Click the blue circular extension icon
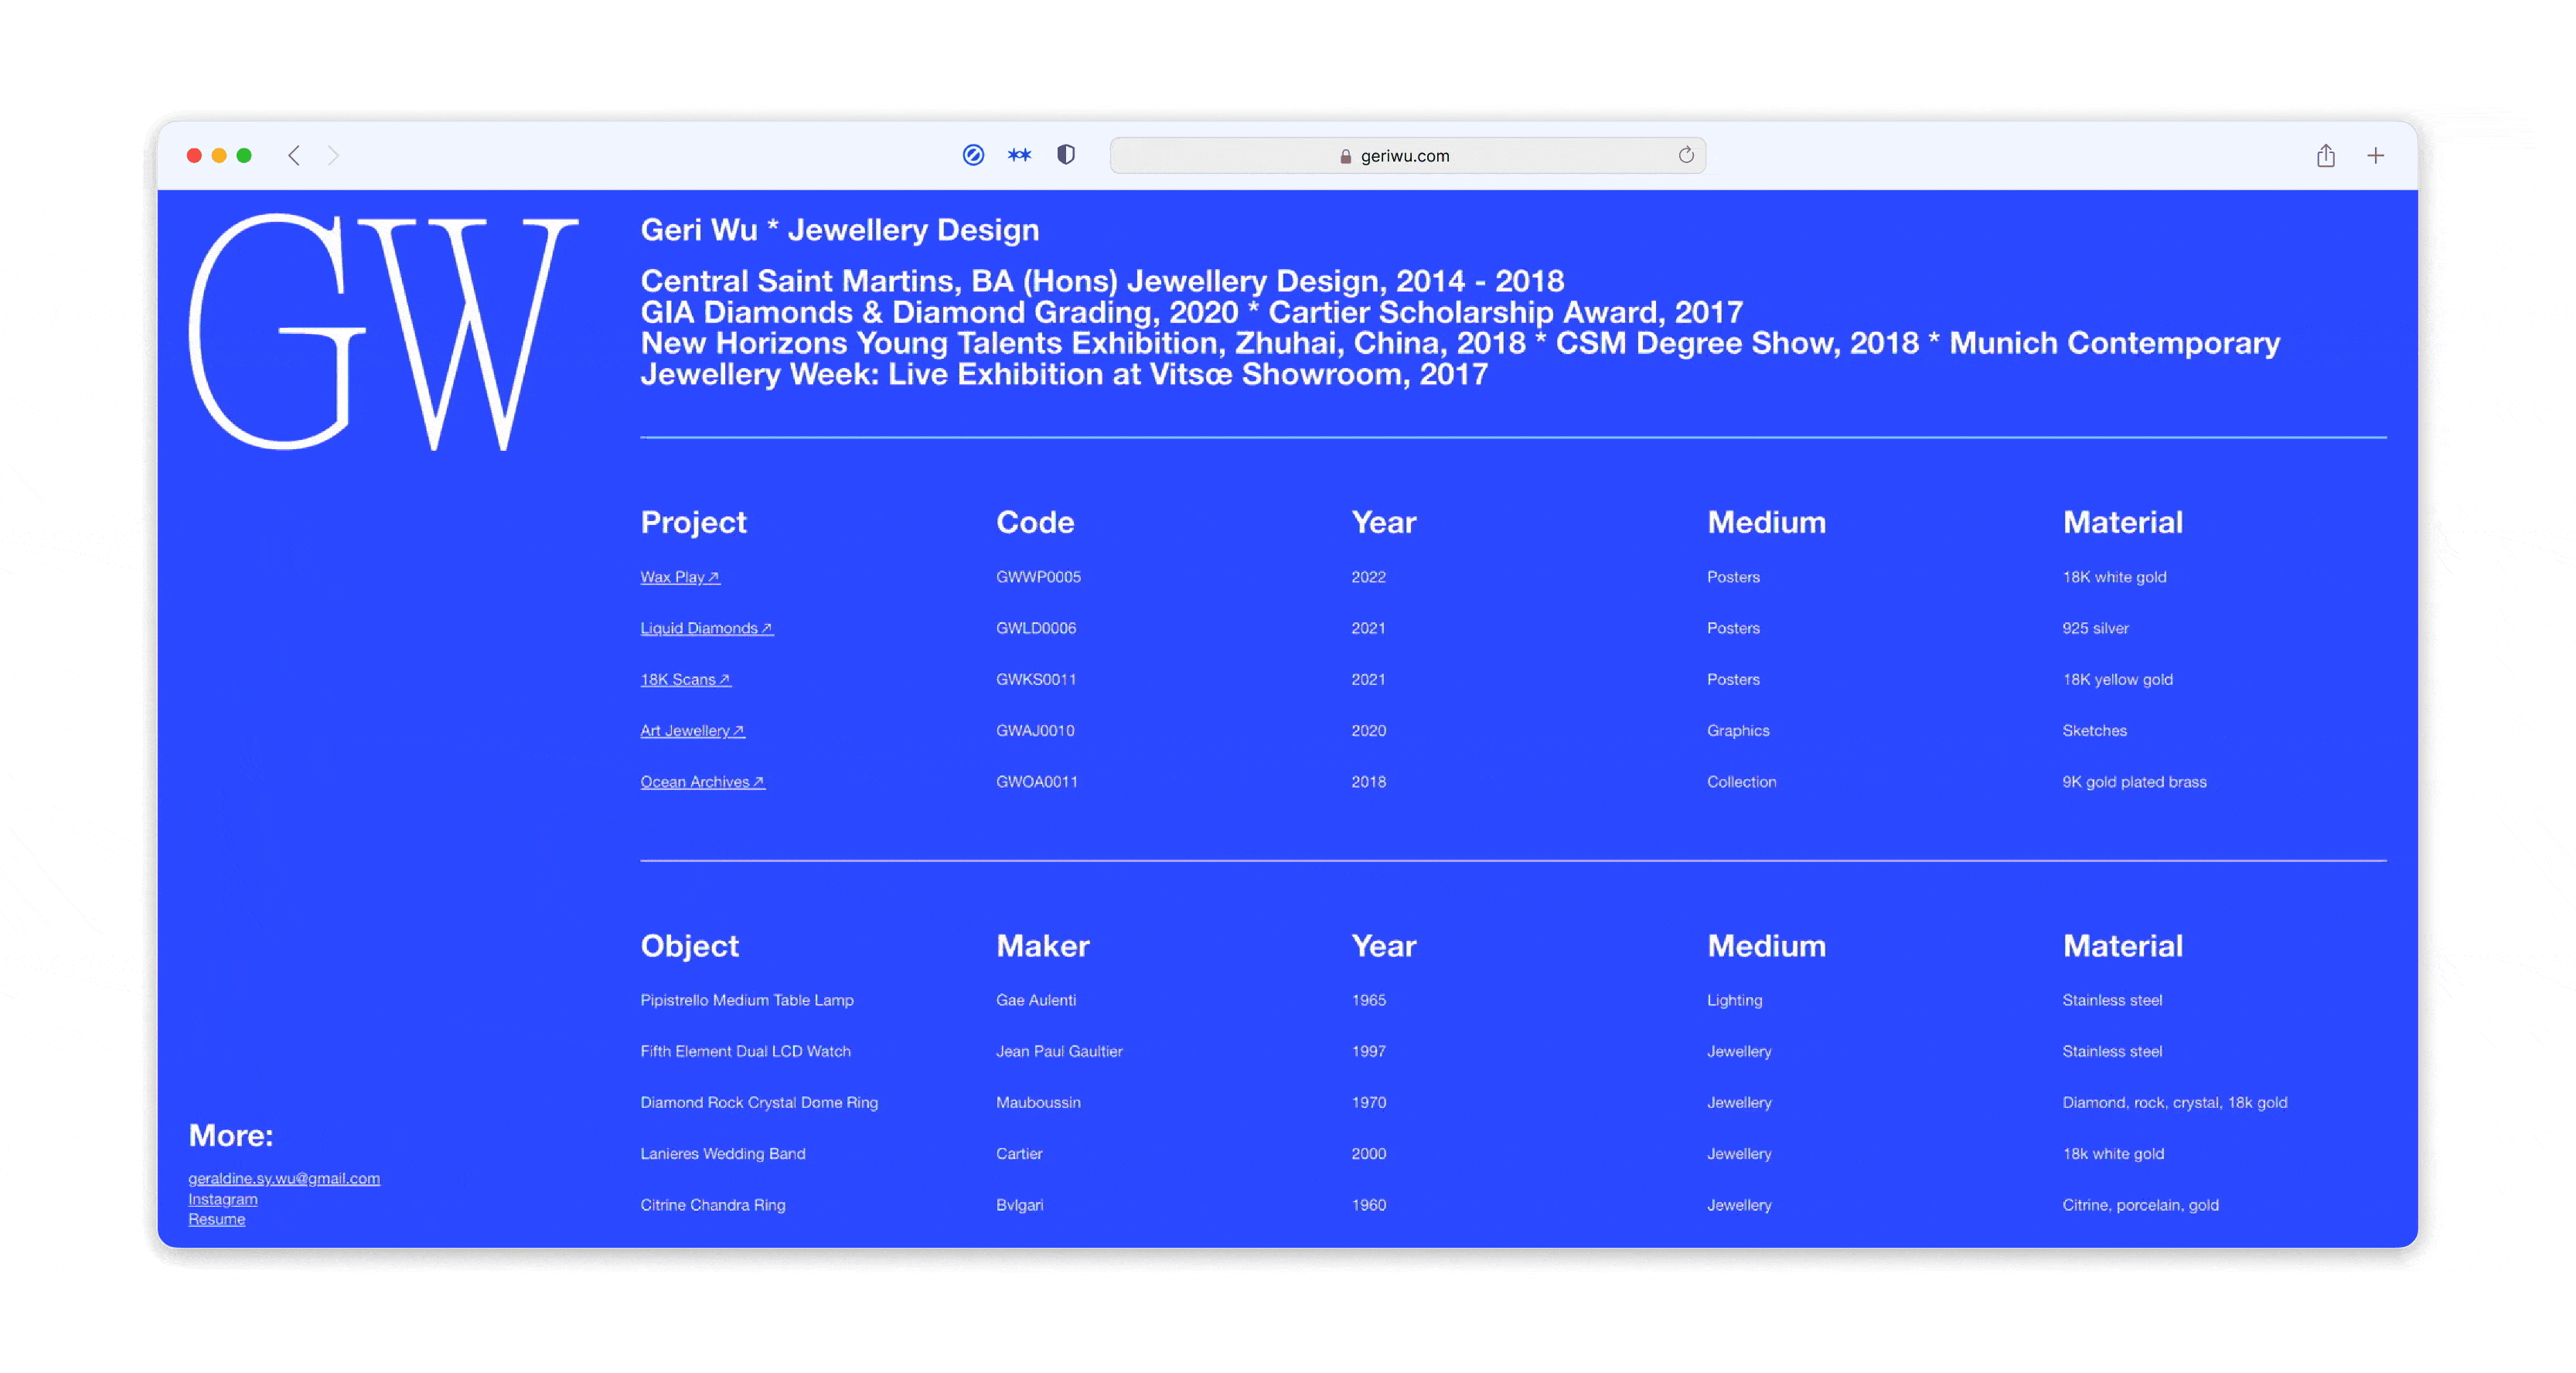The width and height of the screenshot is (2576, 1373). pos(973,155)
